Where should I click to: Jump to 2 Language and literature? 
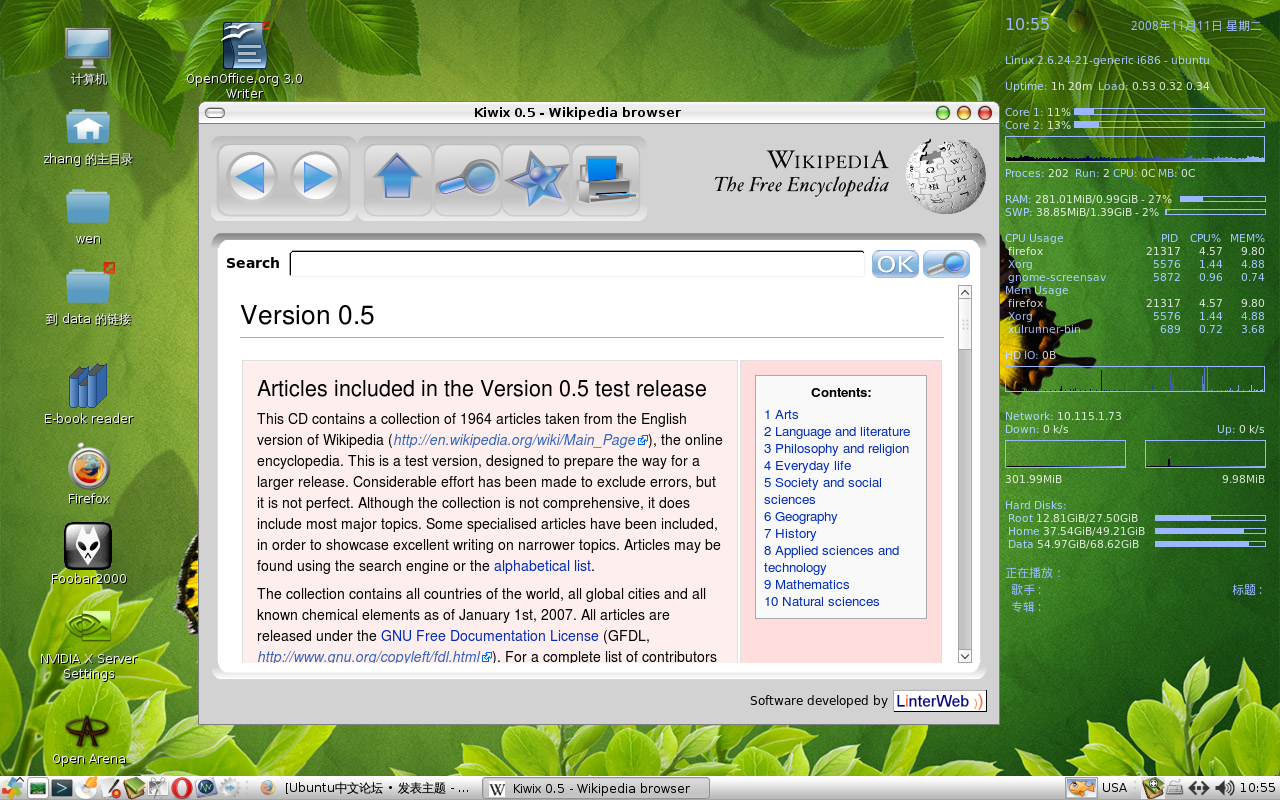(837, 431)
